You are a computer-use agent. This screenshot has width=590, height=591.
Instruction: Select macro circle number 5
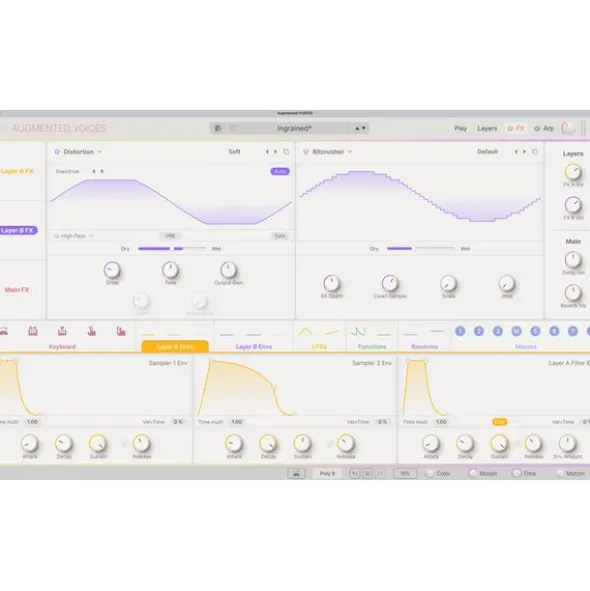pyautogui.click(x=535, y=331)
